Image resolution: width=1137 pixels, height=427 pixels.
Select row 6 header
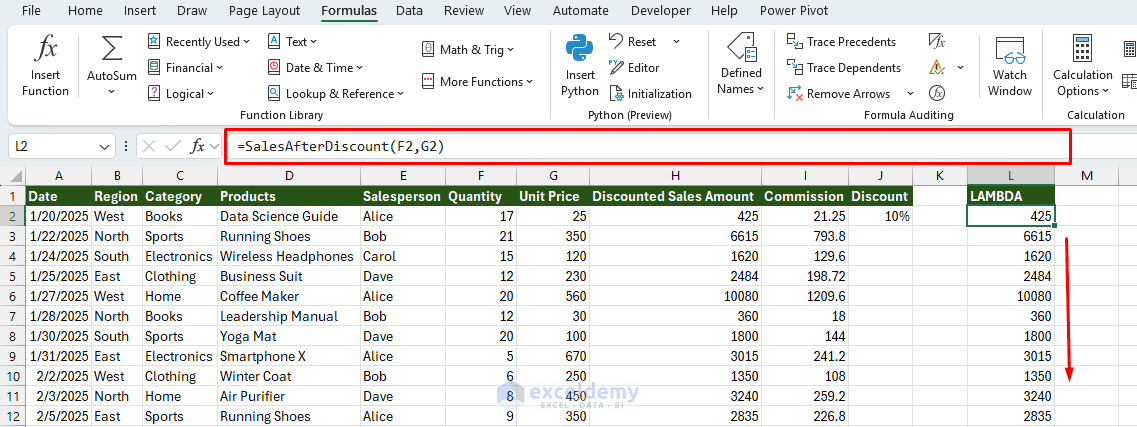tap(13, 297)
